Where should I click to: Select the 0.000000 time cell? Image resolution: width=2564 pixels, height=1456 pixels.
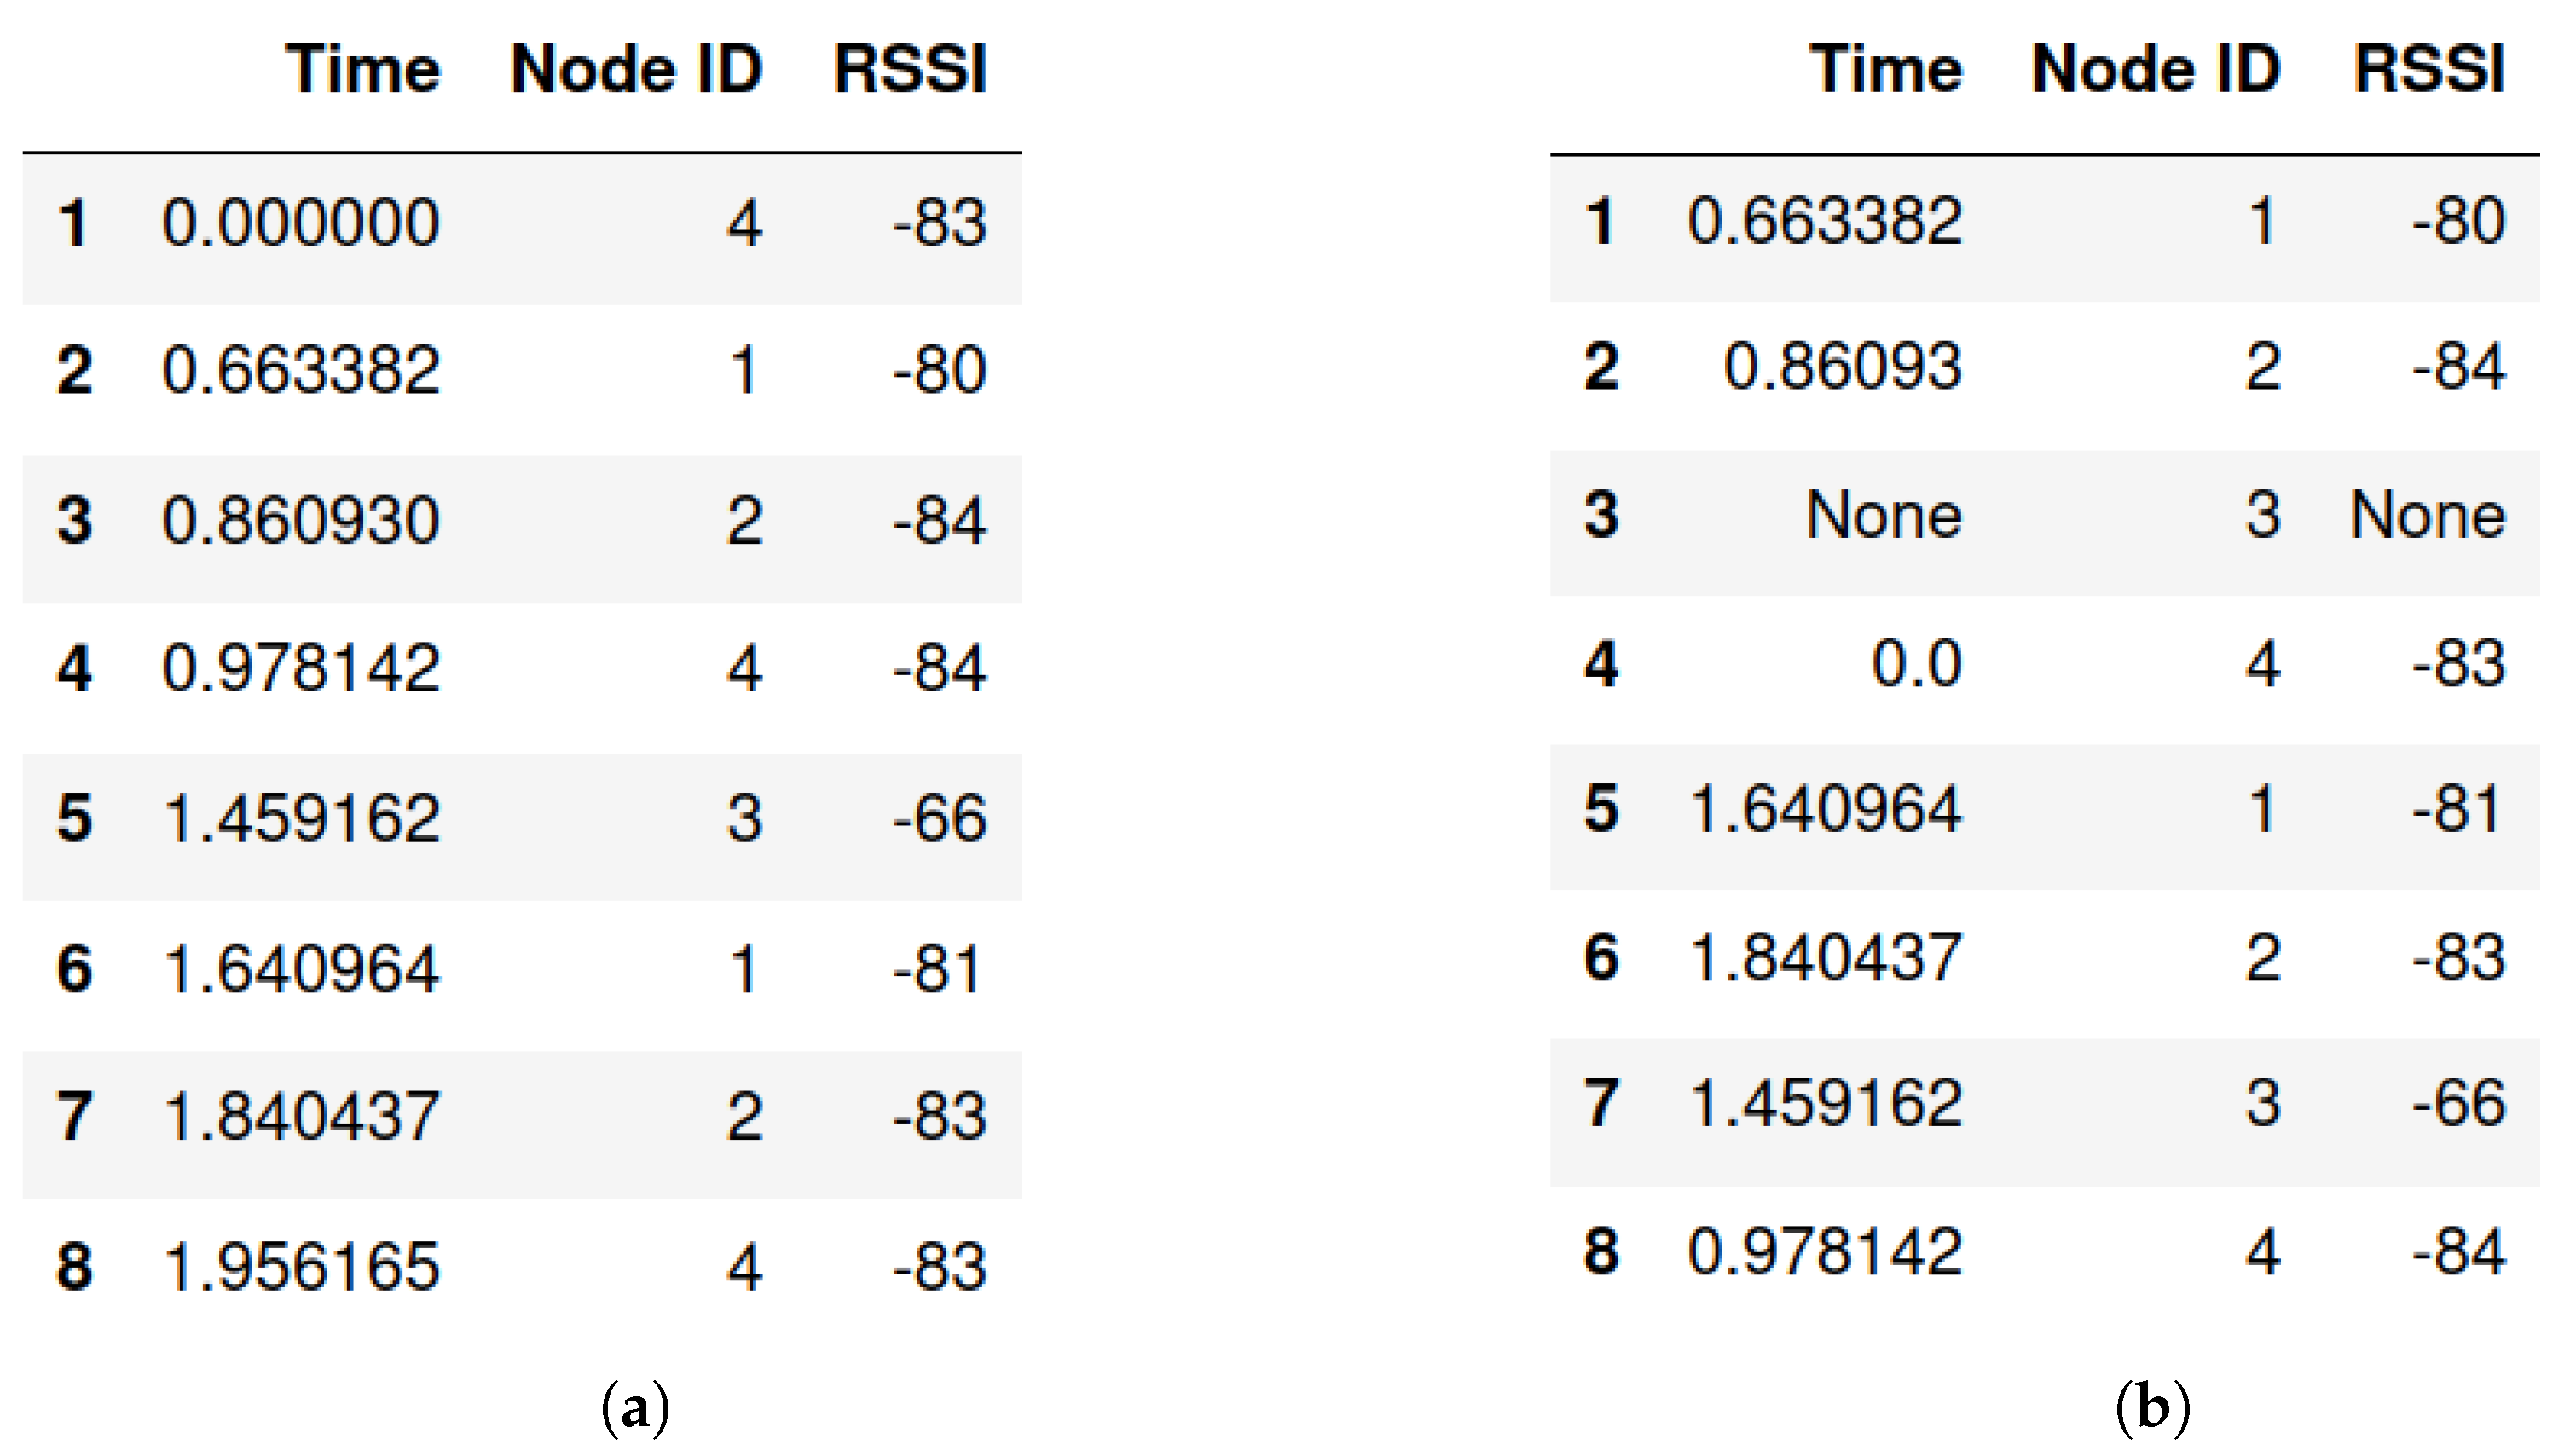(x=300, y=222)
